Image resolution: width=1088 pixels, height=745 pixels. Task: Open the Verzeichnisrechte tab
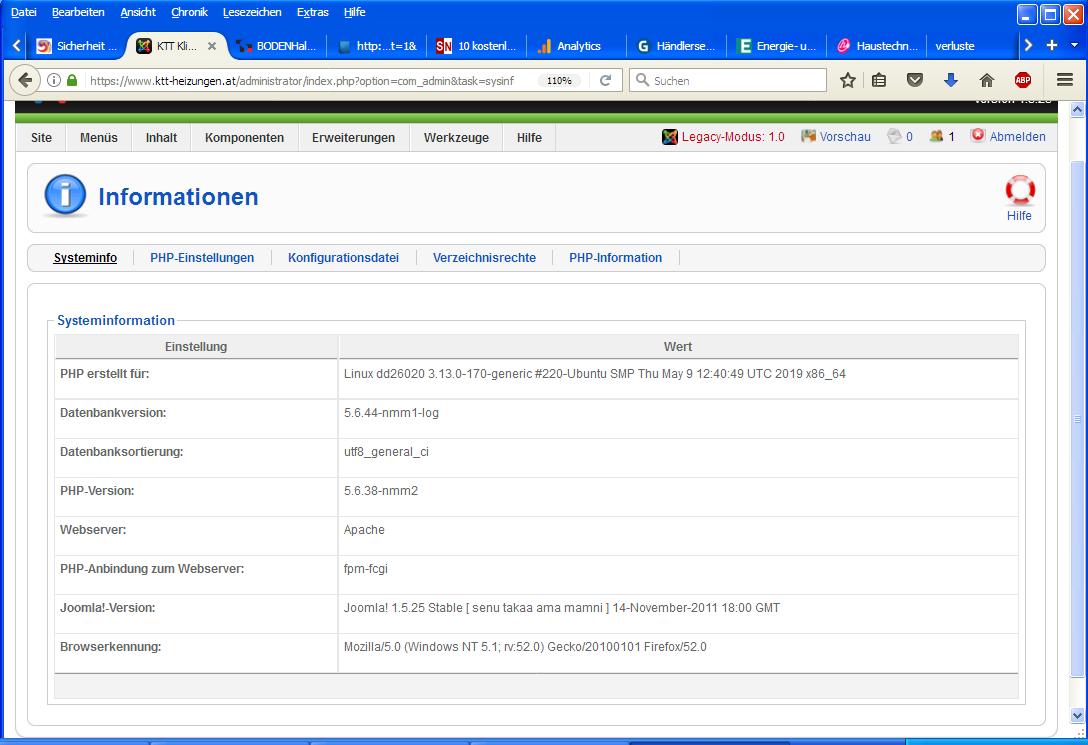(x=484, y=258)
